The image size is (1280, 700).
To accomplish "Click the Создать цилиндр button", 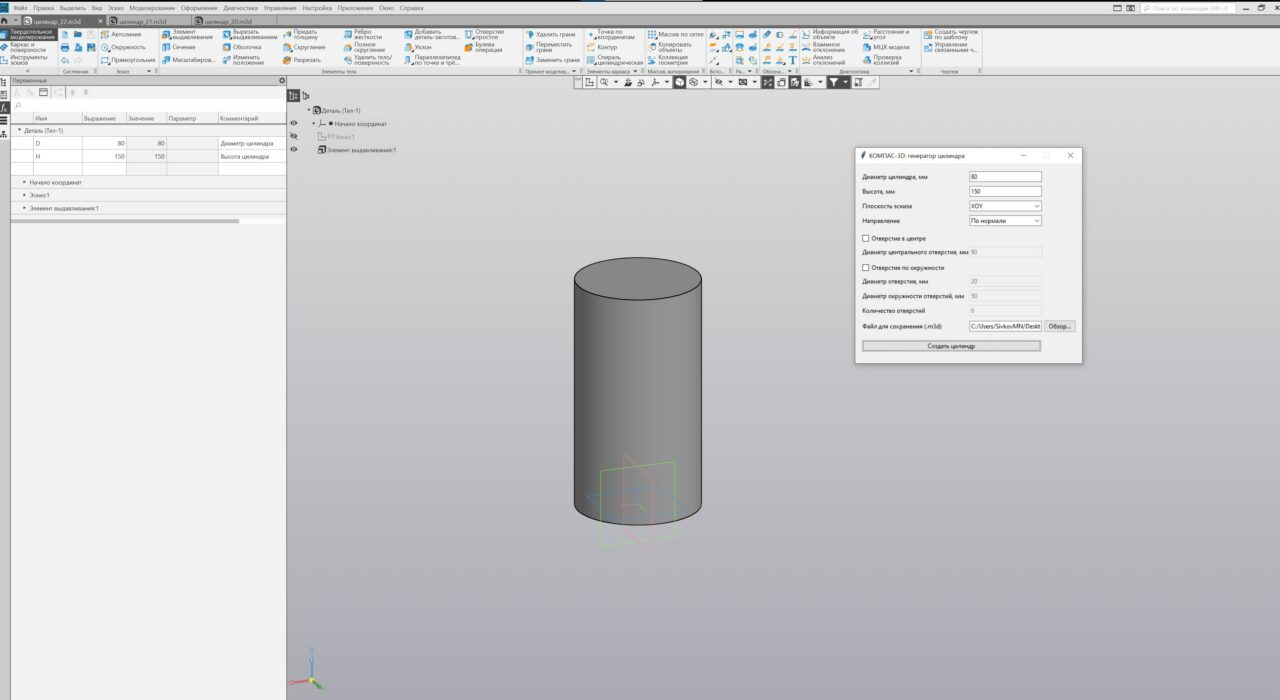I will [951, 346].
